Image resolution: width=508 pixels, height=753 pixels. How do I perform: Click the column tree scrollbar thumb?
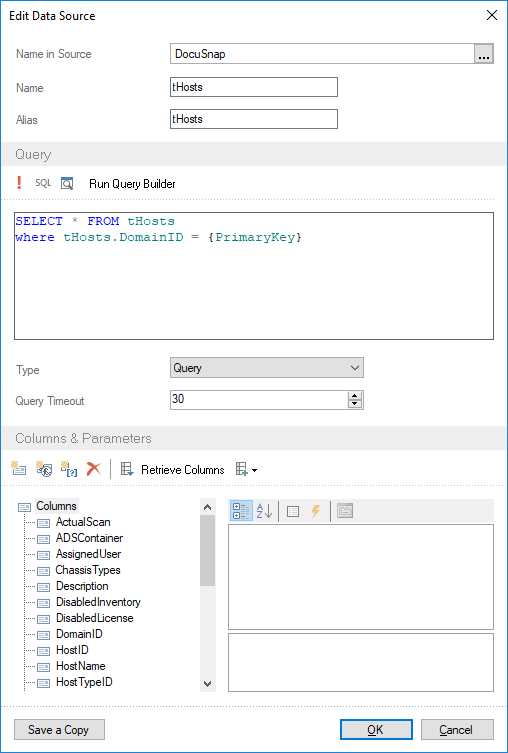click(207, 550)
